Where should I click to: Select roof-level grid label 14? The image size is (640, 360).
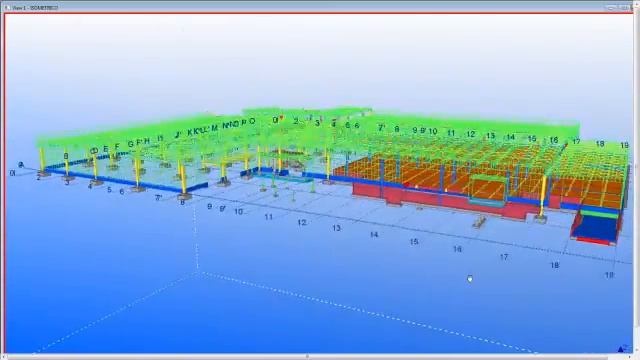click(511, 137)
